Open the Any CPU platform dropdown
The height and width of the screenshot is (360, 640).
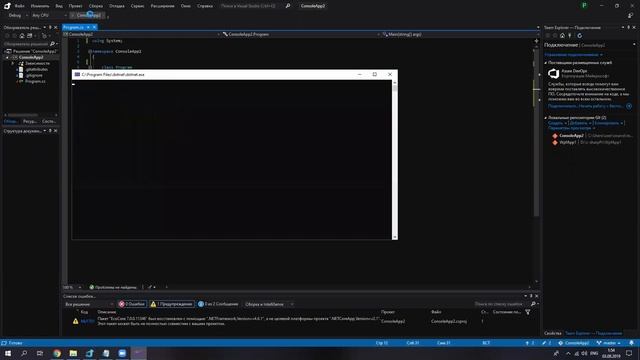(49, 15)
